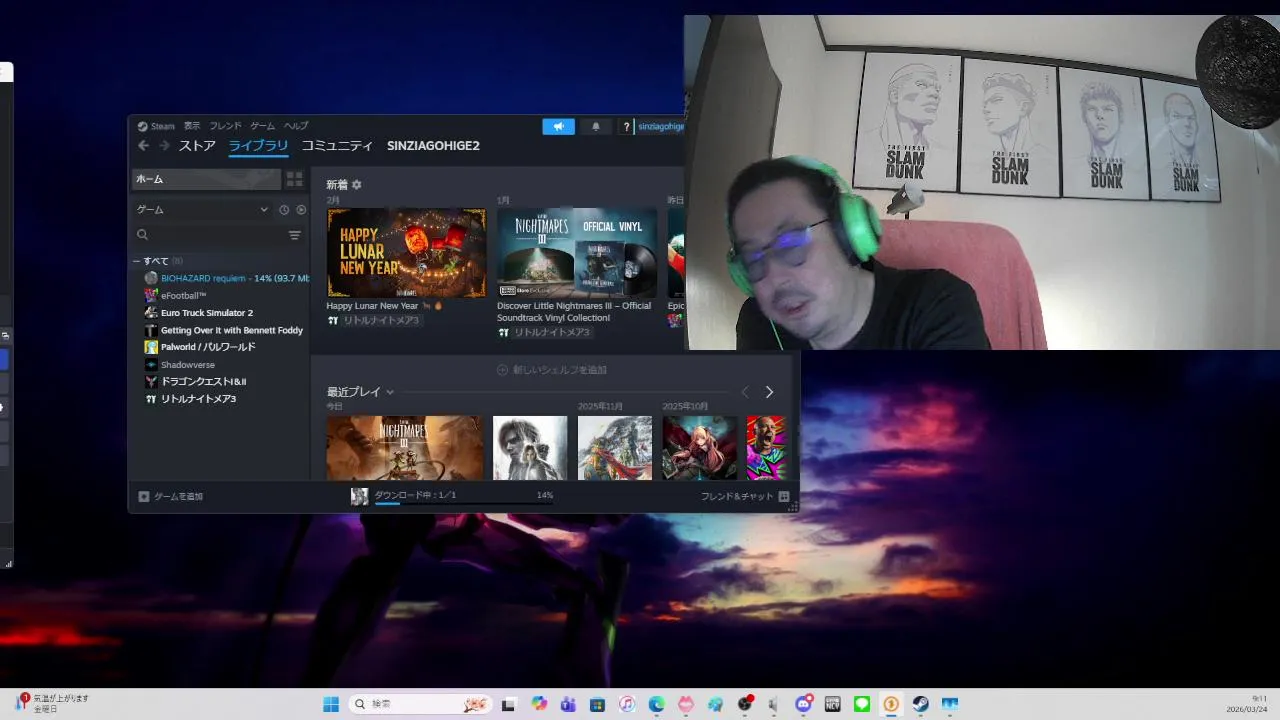Screen dimensions: 1280x720
Task: Open the Steam menu
Action: pos(156,126)
